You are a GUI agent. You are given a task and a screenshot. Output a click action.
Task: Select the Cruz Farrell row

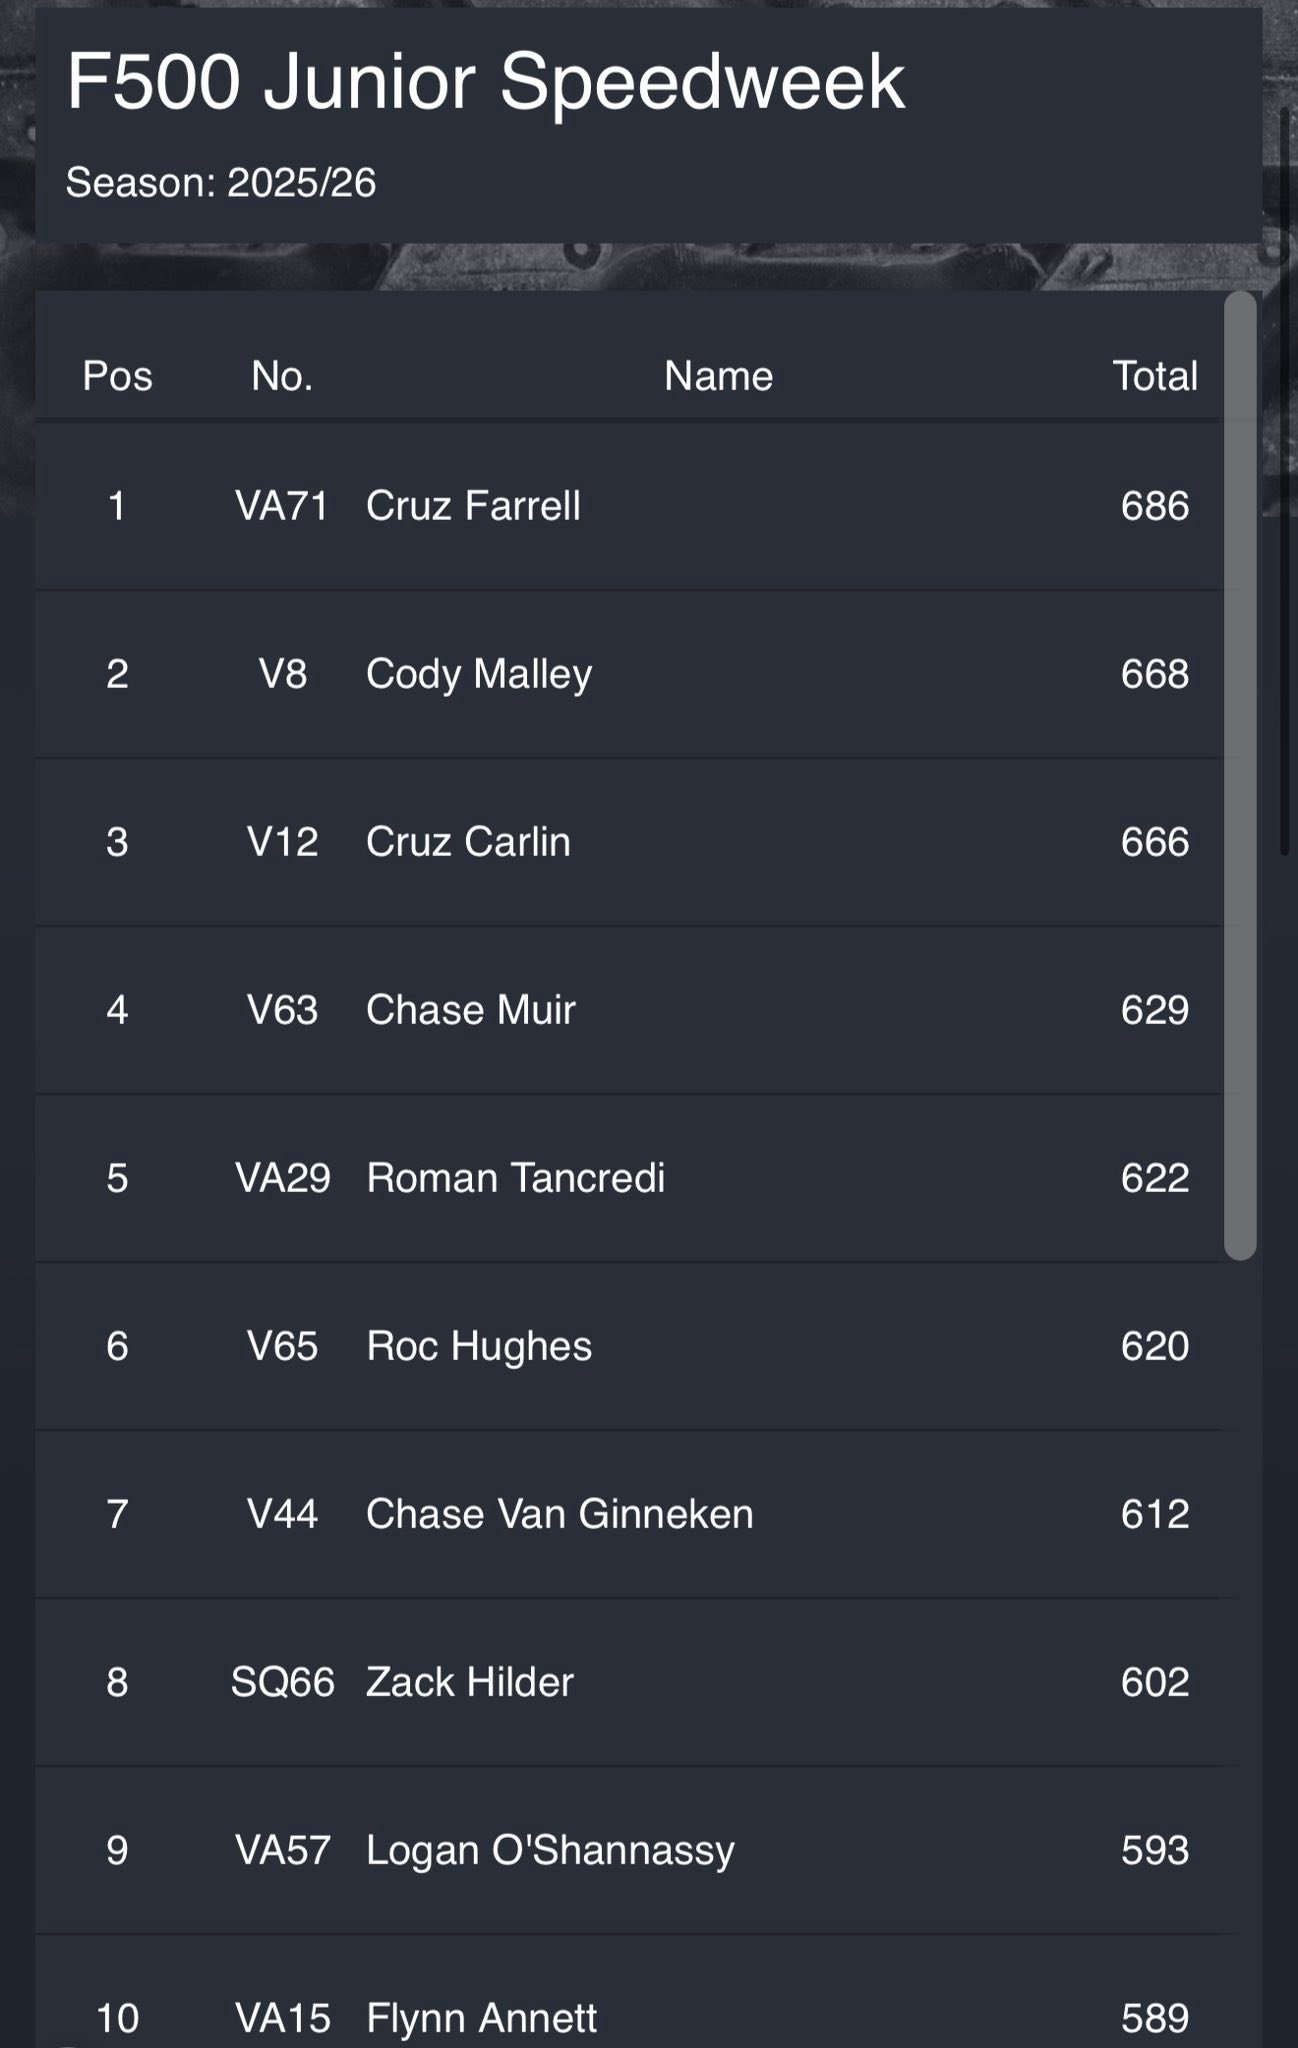pyautogui.click(x=628, y=506)
